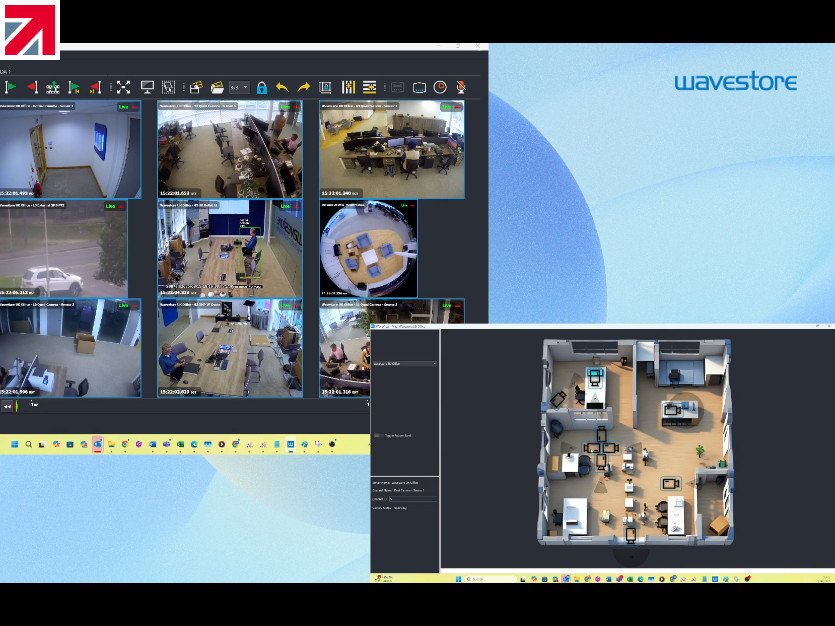Screen dimensions: 835x626
Task: Toggle full screen with the expand arrows icon
Action: (x=123, y=88)
